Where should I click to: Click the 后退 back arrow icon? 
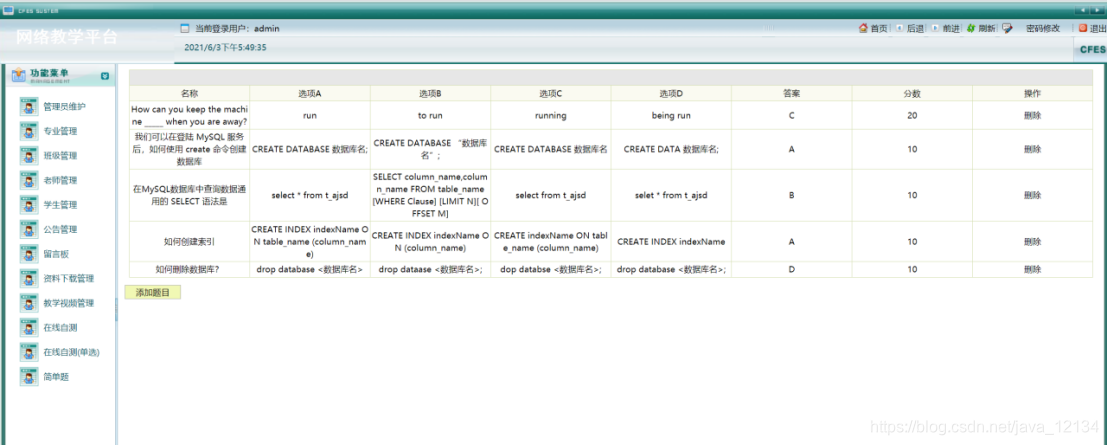pos(899,28)
